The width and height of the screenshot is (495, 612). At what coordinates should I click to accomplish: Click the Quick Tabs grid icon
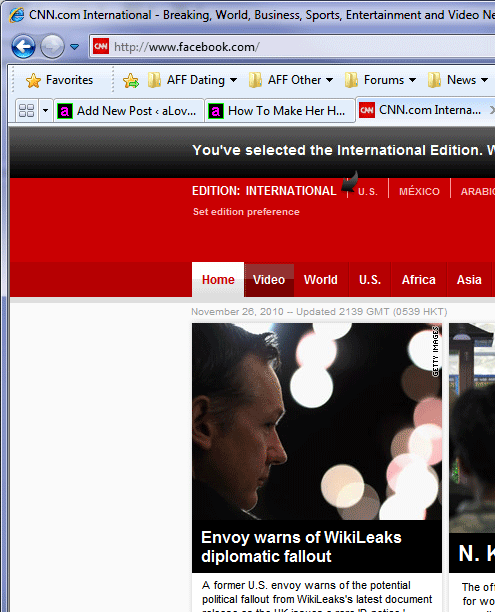click(27, 110)
